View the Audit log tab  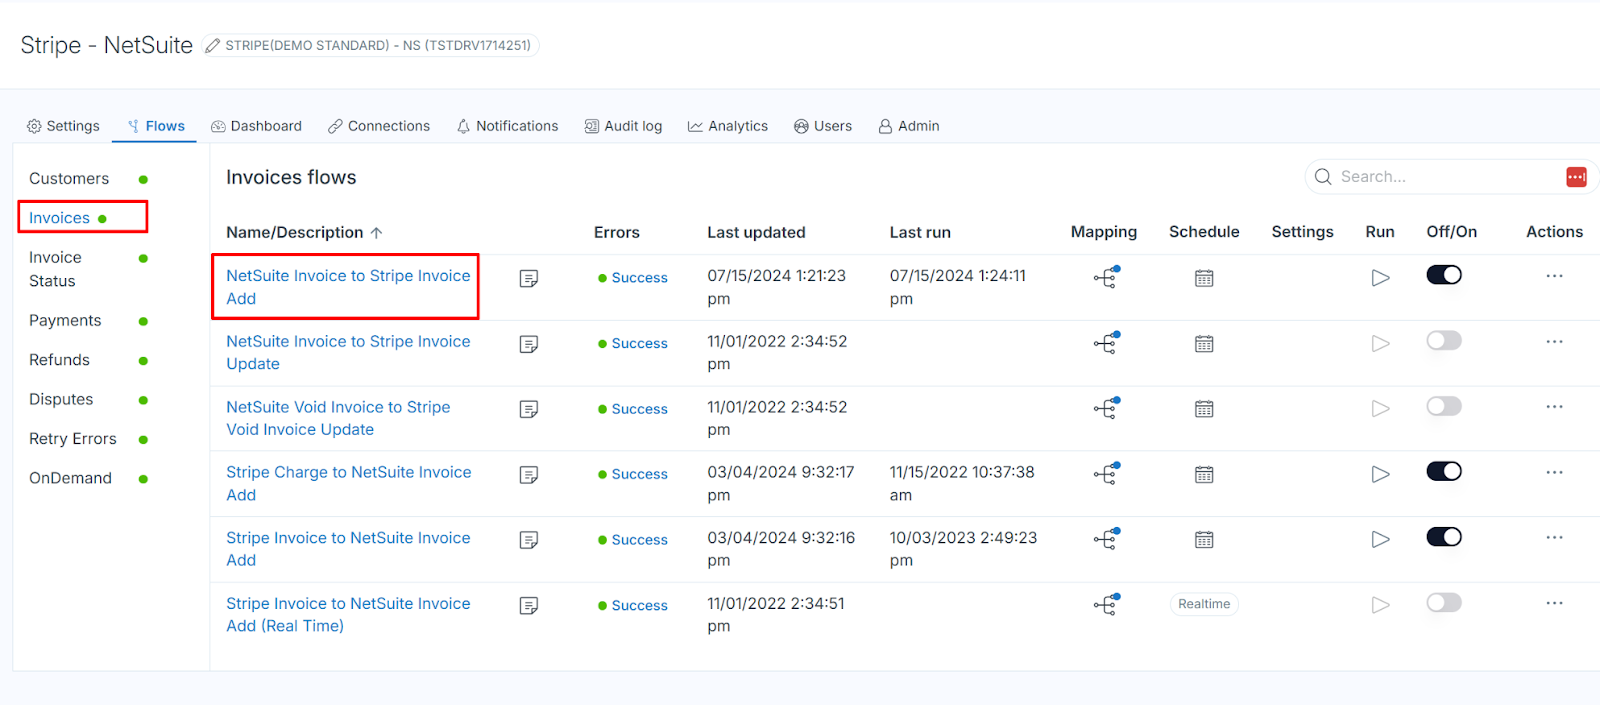(x=623, y=126)
